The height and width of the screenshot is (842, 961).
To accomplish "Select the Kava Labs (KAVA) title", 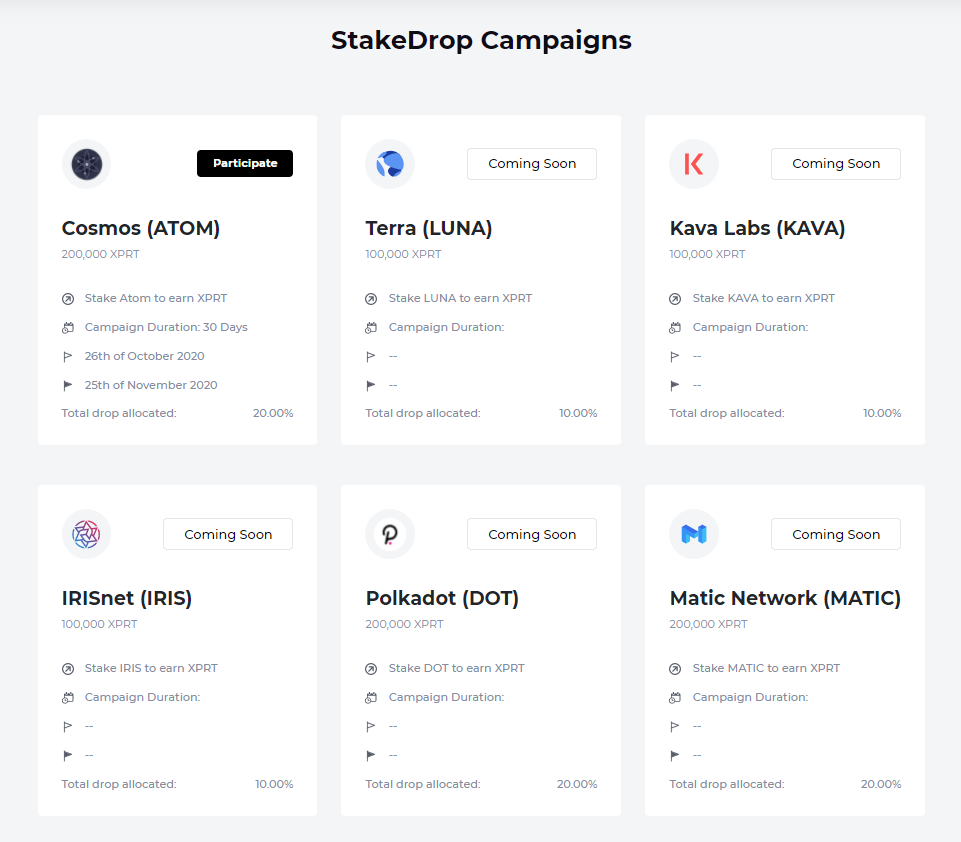I will click(758, 228).
